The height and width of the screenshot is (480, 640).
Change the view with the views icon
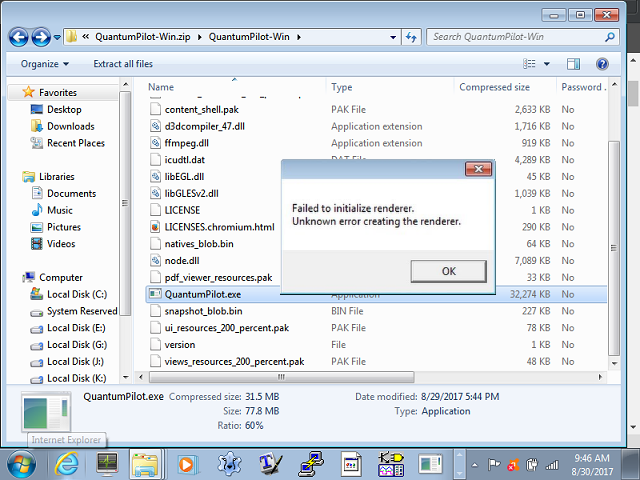529,64
